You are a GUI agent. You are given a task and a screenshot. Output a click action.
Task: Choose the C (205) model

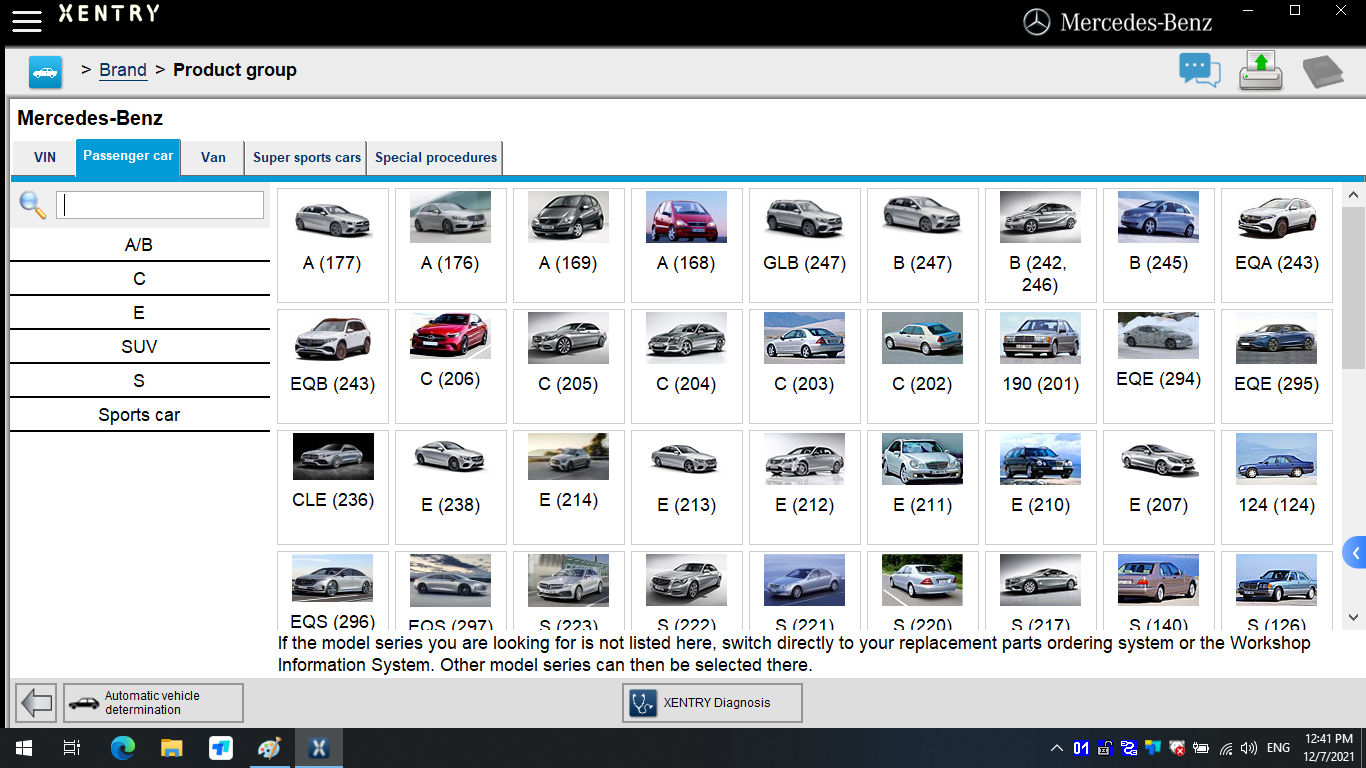pos(569,366)
